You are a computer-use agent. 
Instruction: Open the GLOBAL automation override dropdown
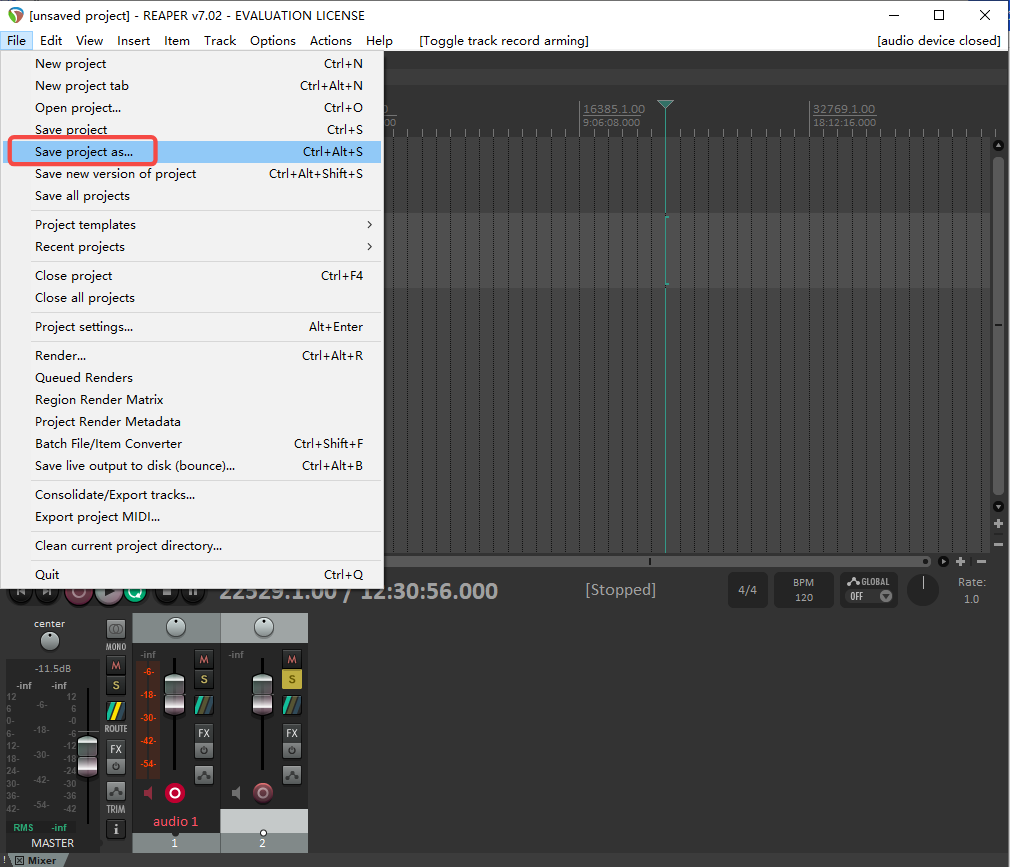(x=886, y=596)
